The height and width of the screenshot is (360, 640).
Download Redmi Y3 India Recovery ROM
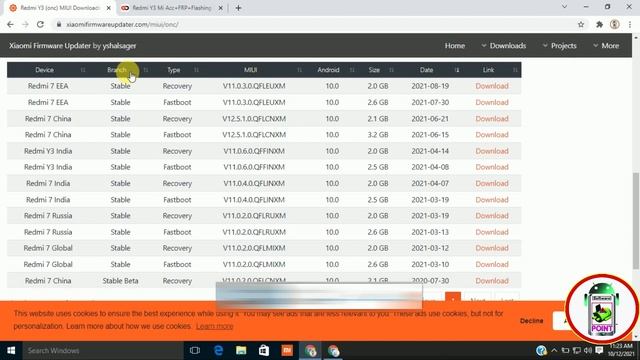pyautogui.click(x=492, y=151)
